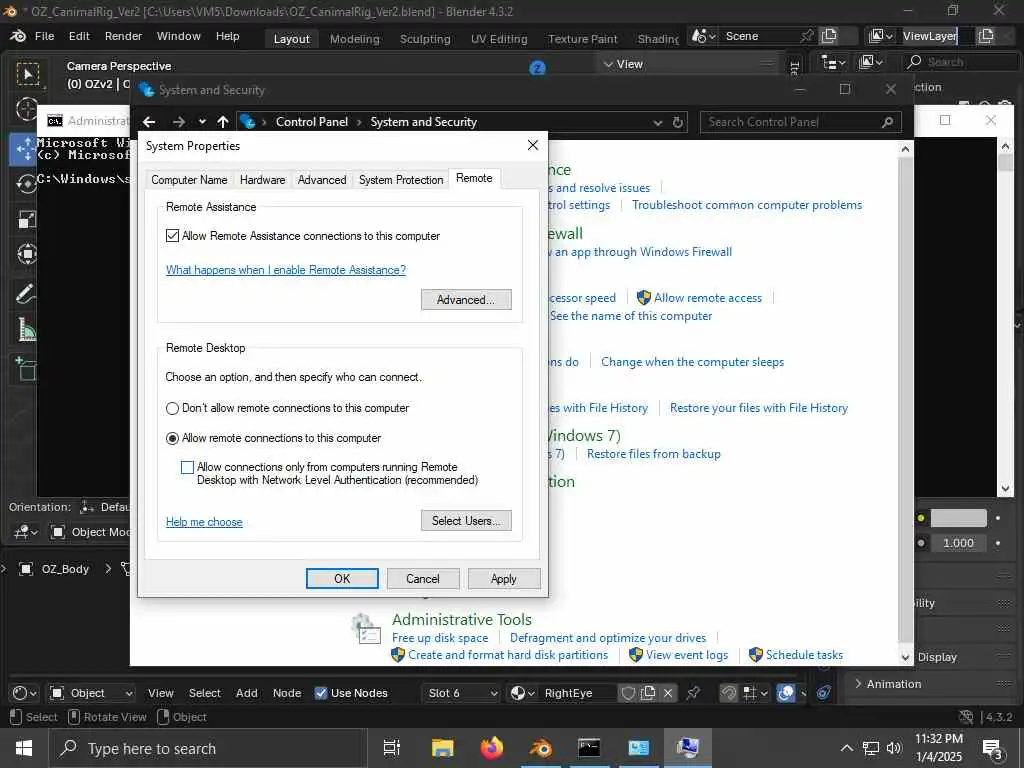Duplicate the RightEye material

pos(648,693)
